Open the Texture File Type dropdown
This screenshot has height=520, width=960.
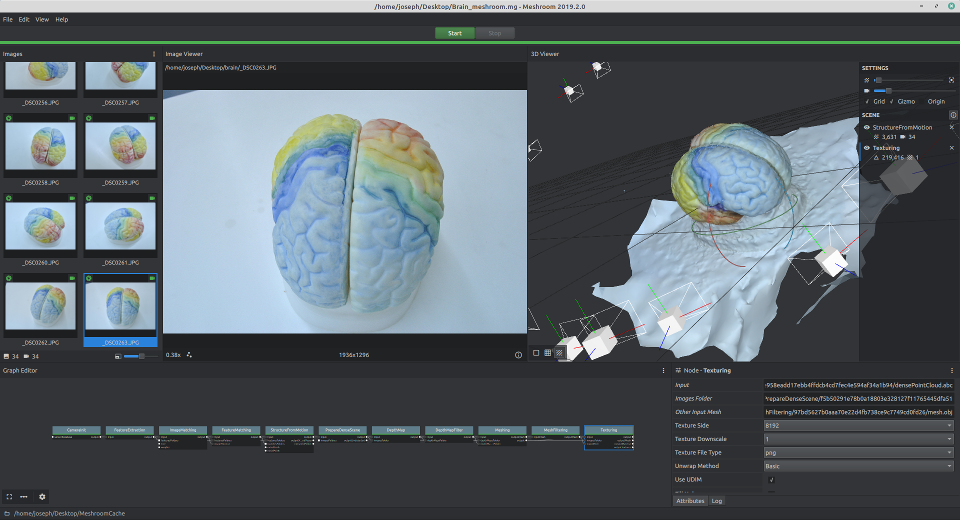[x=857, y=453]
